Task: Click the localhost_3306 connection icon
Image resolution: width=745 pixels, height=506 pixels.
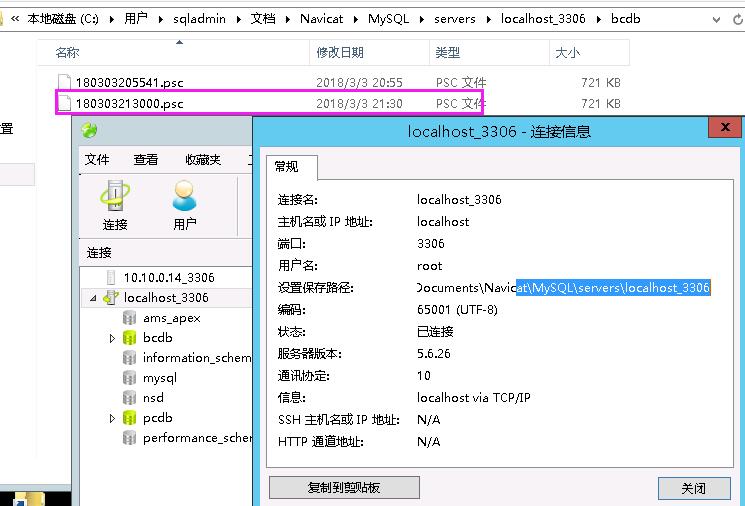Action: [111, 297]
